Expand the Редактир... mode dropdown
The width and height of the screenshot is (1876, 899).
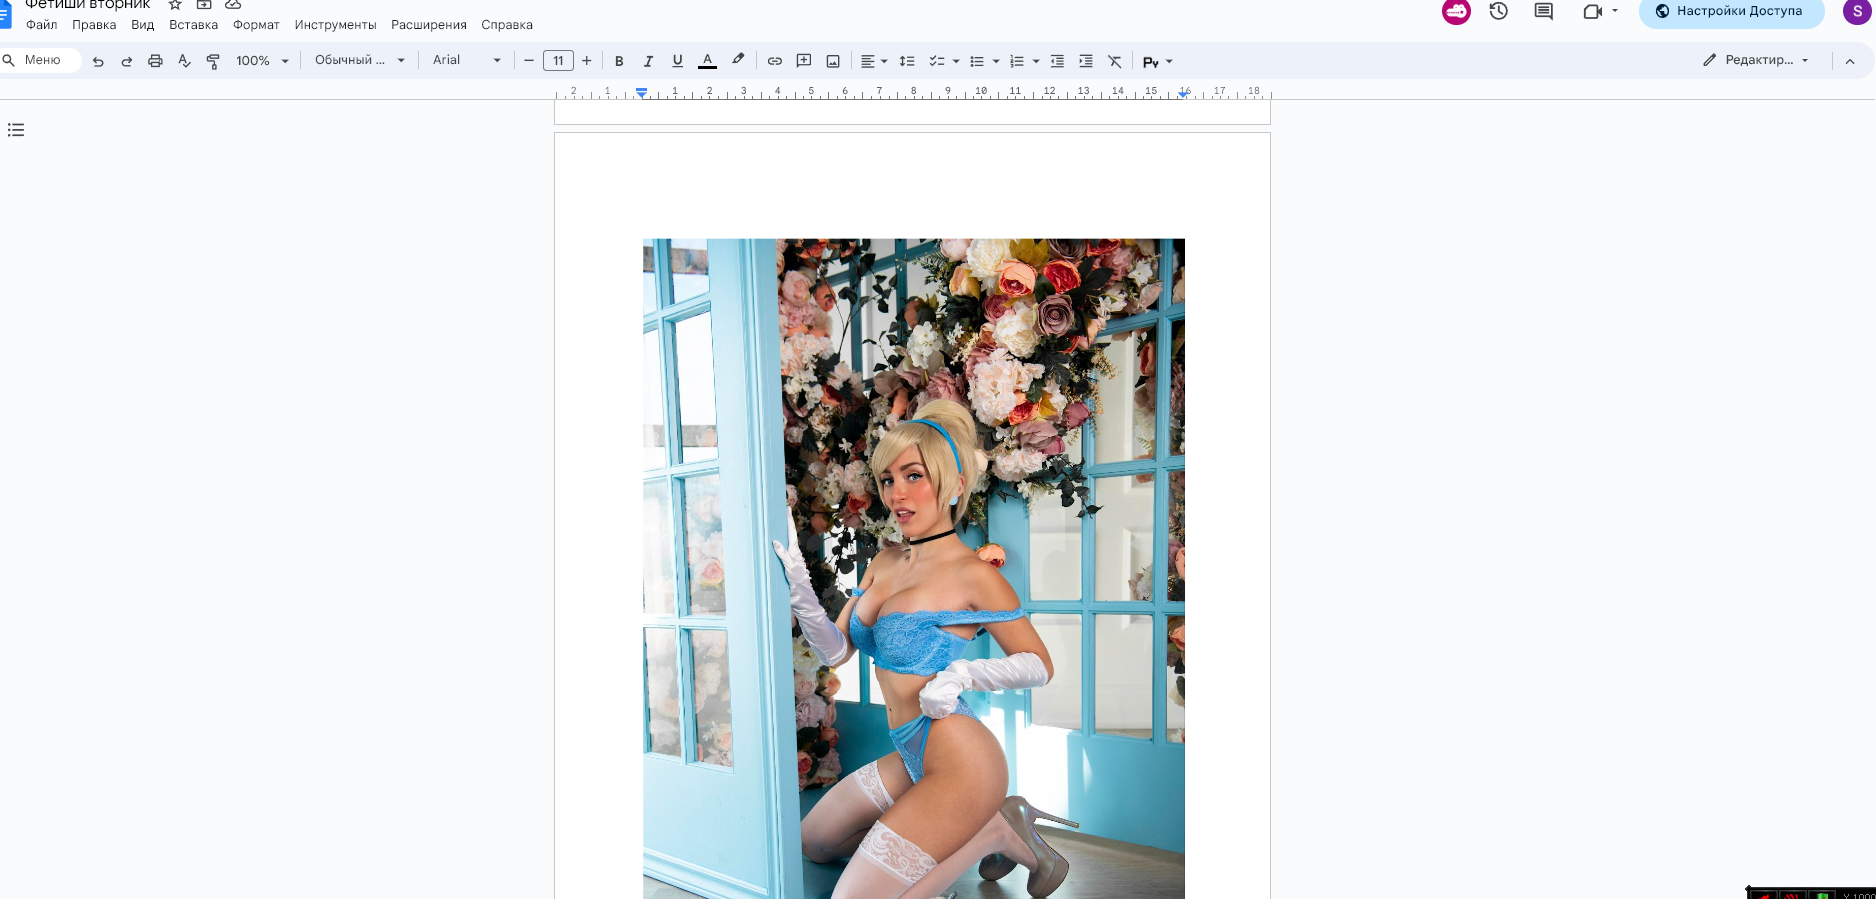click(x=1757, y=60)
